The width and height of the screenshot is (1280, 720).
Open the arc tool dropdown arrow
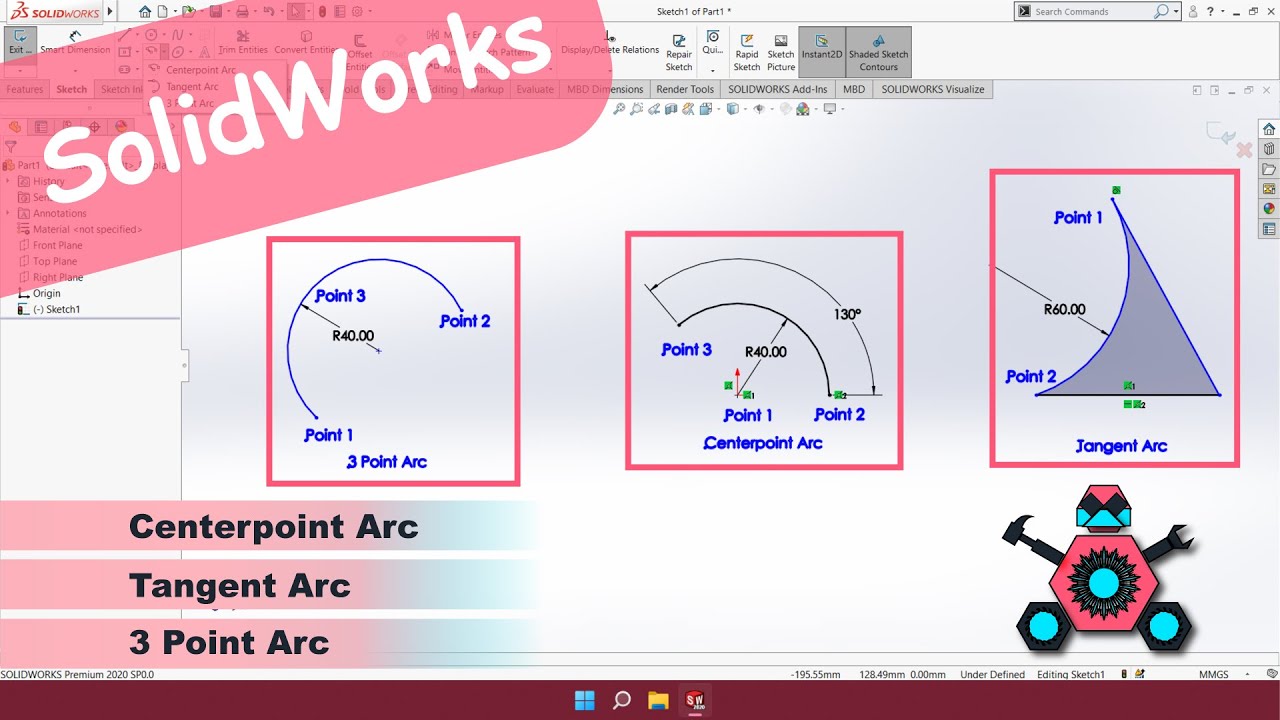163,51
